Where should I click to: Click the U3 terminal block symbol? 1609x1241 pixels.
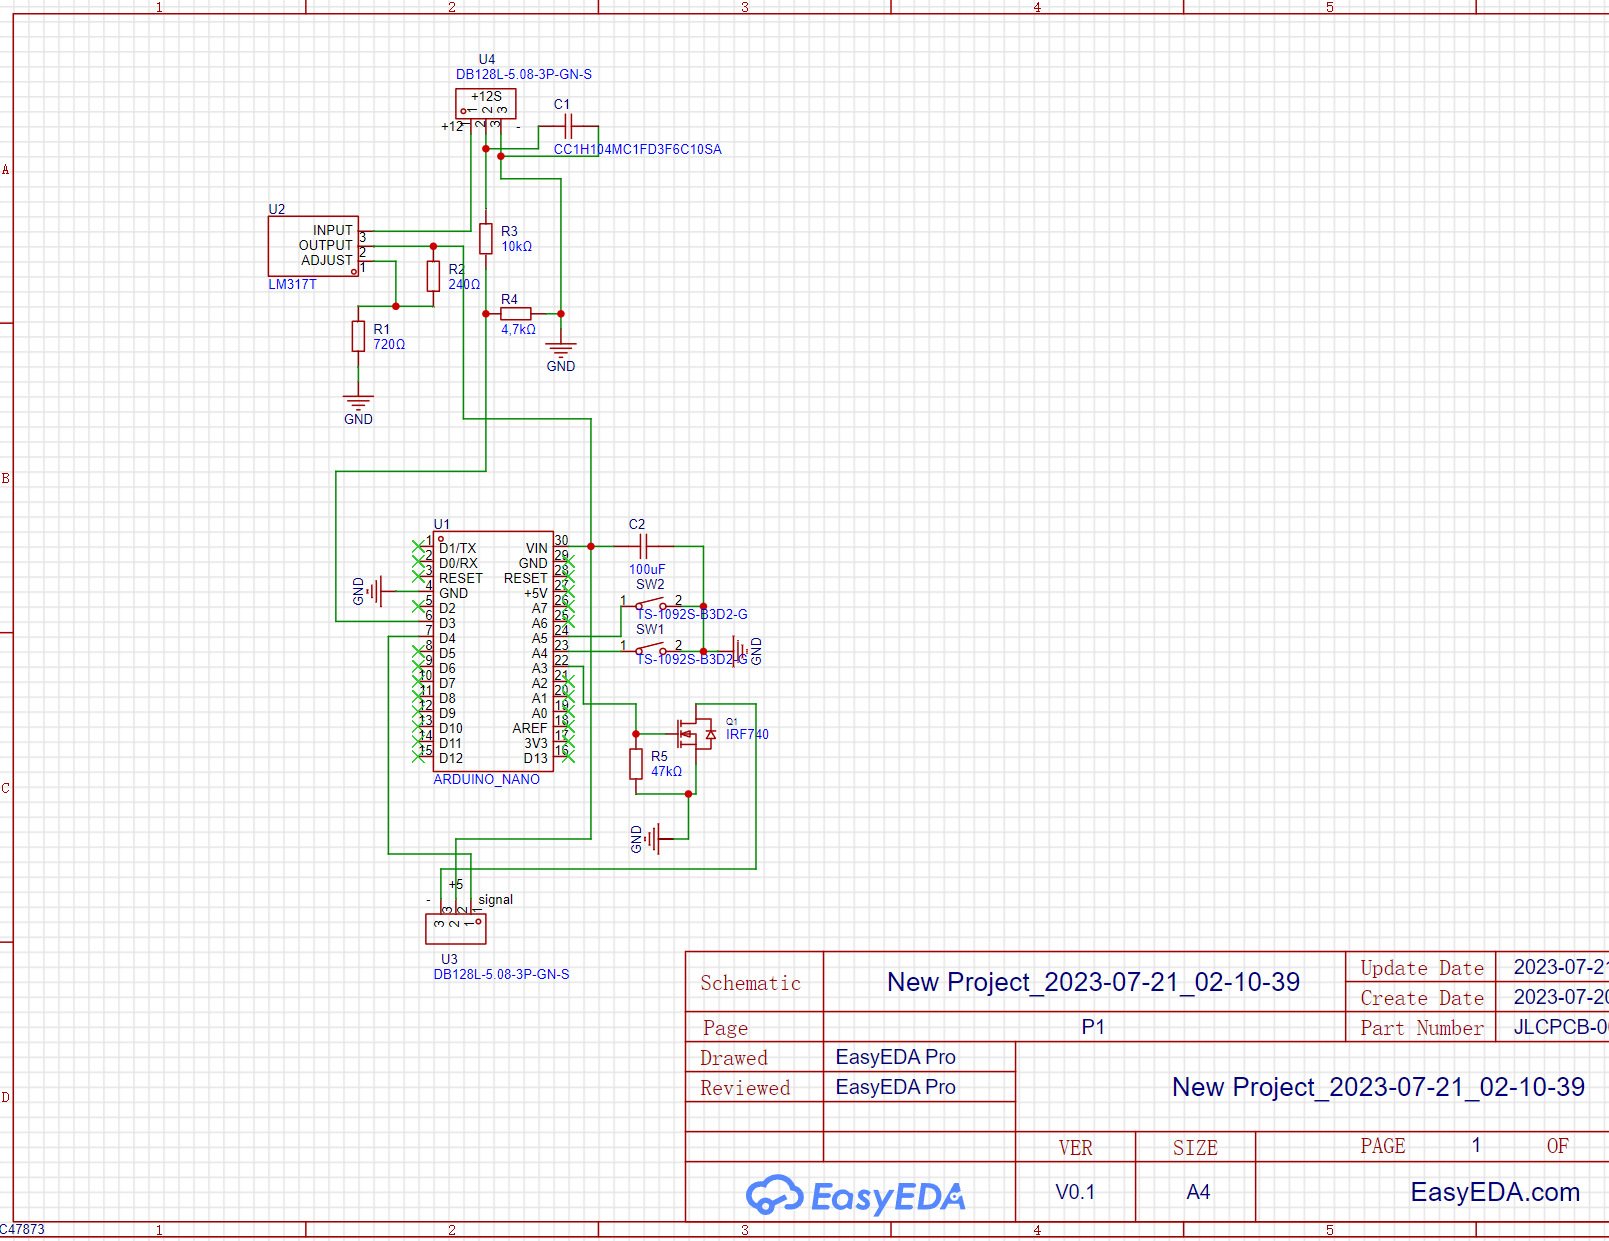(x=456, y=929)
